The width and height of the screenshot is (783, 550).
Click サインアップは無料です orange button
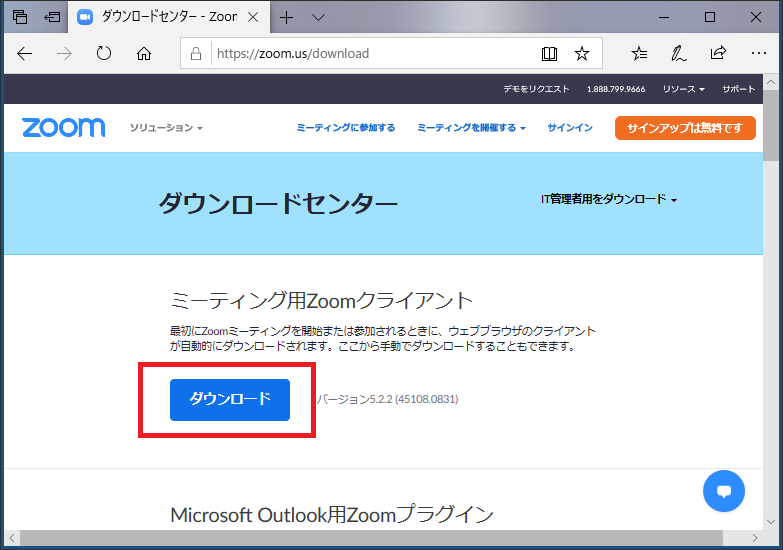[685, 128]
